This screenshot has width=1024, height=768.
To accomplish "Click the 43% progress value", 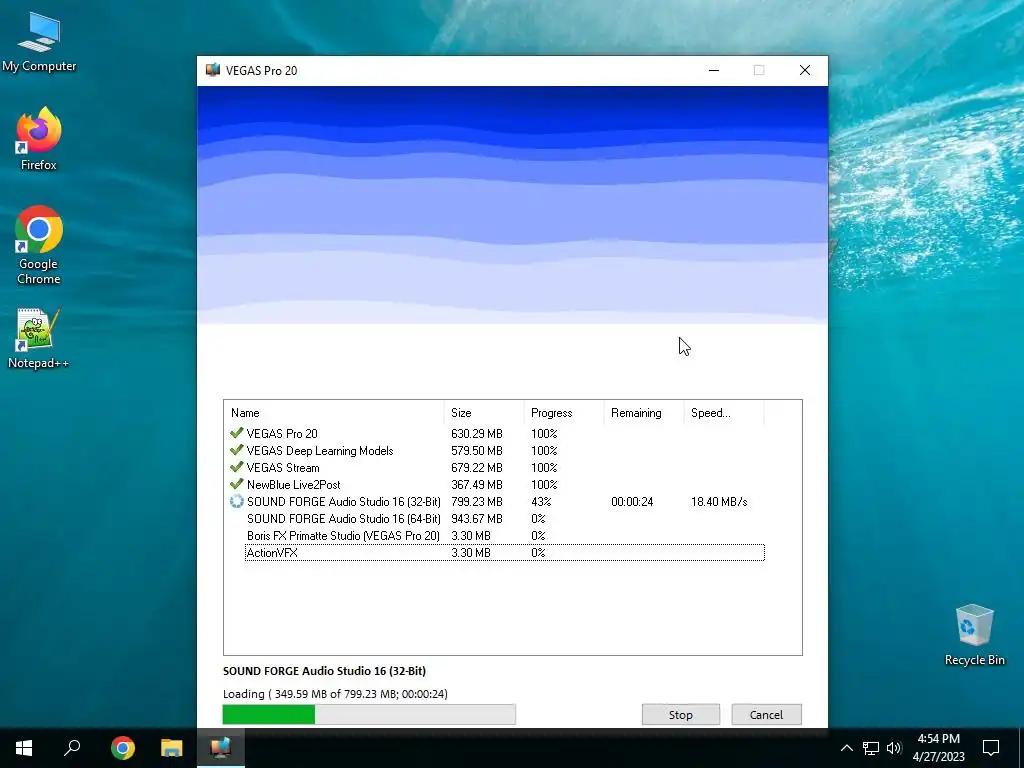I will tap(541, 502).
